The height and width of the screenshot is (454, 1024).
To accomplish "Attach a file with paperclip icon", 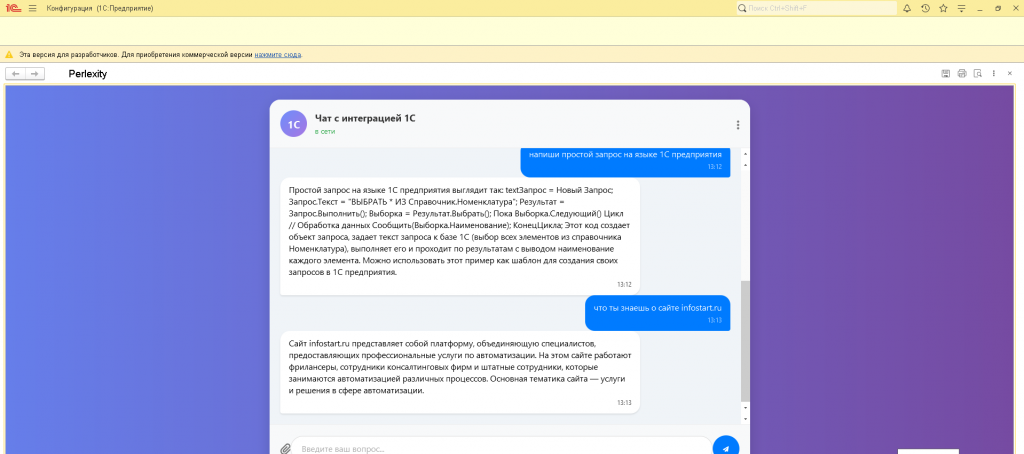I will [x=285, y=449].
